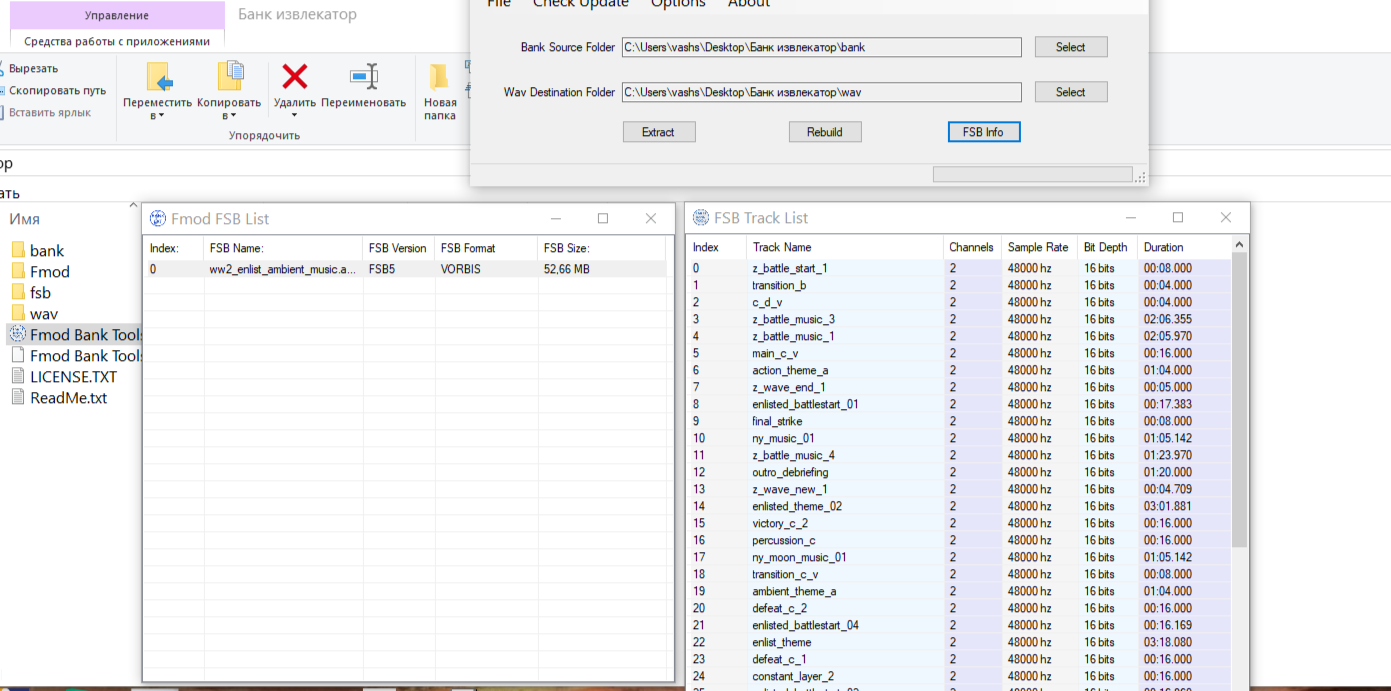
Task: Click the Вырезать scissors icon
Action: 2,68
